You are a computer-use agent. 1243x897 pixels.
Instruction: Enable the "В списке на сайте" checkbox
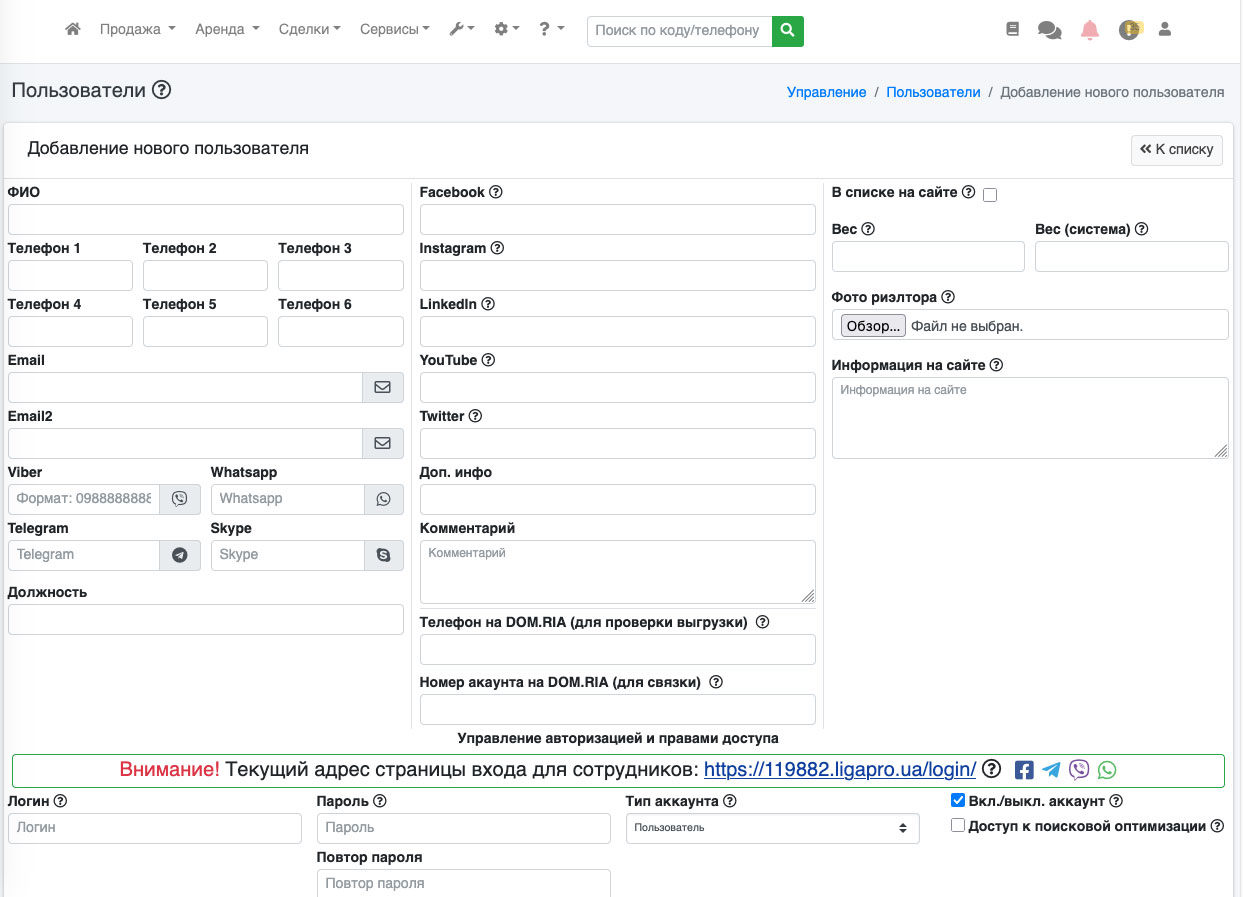click(990, 195)
